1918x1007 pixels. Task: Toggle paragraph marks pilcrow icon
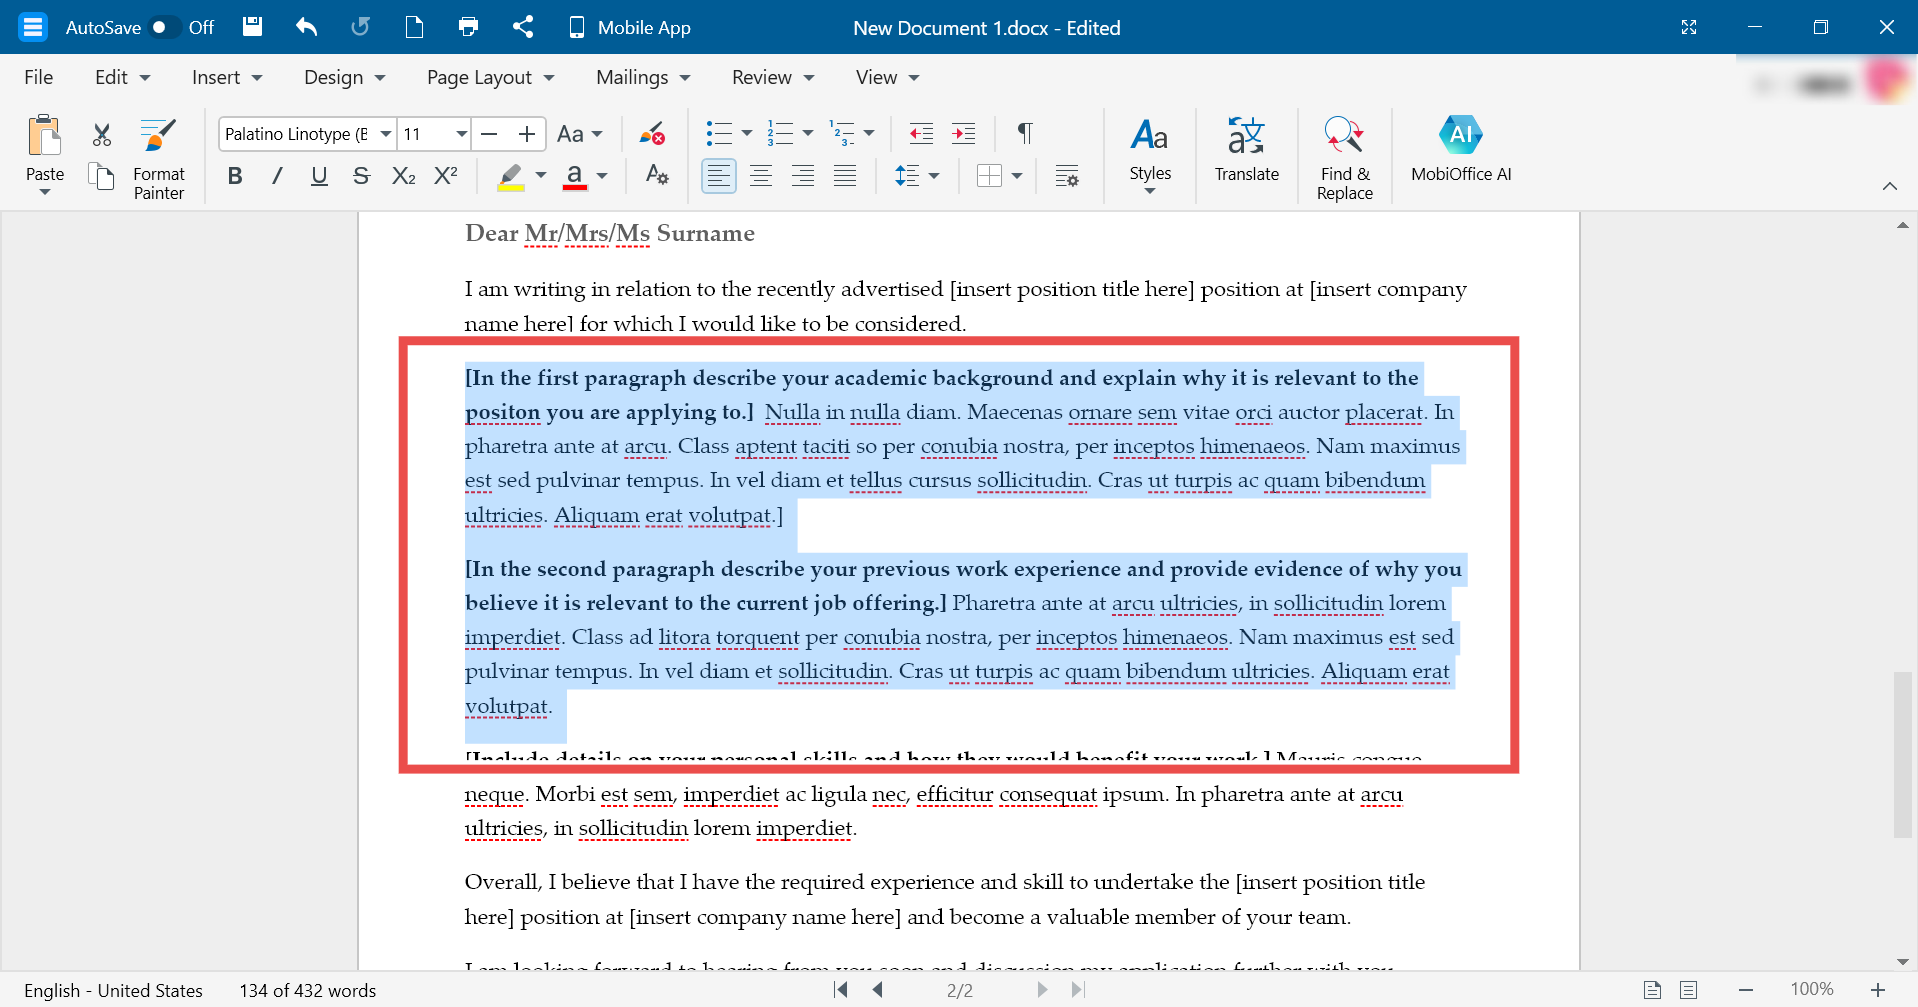coord(1025,133)
